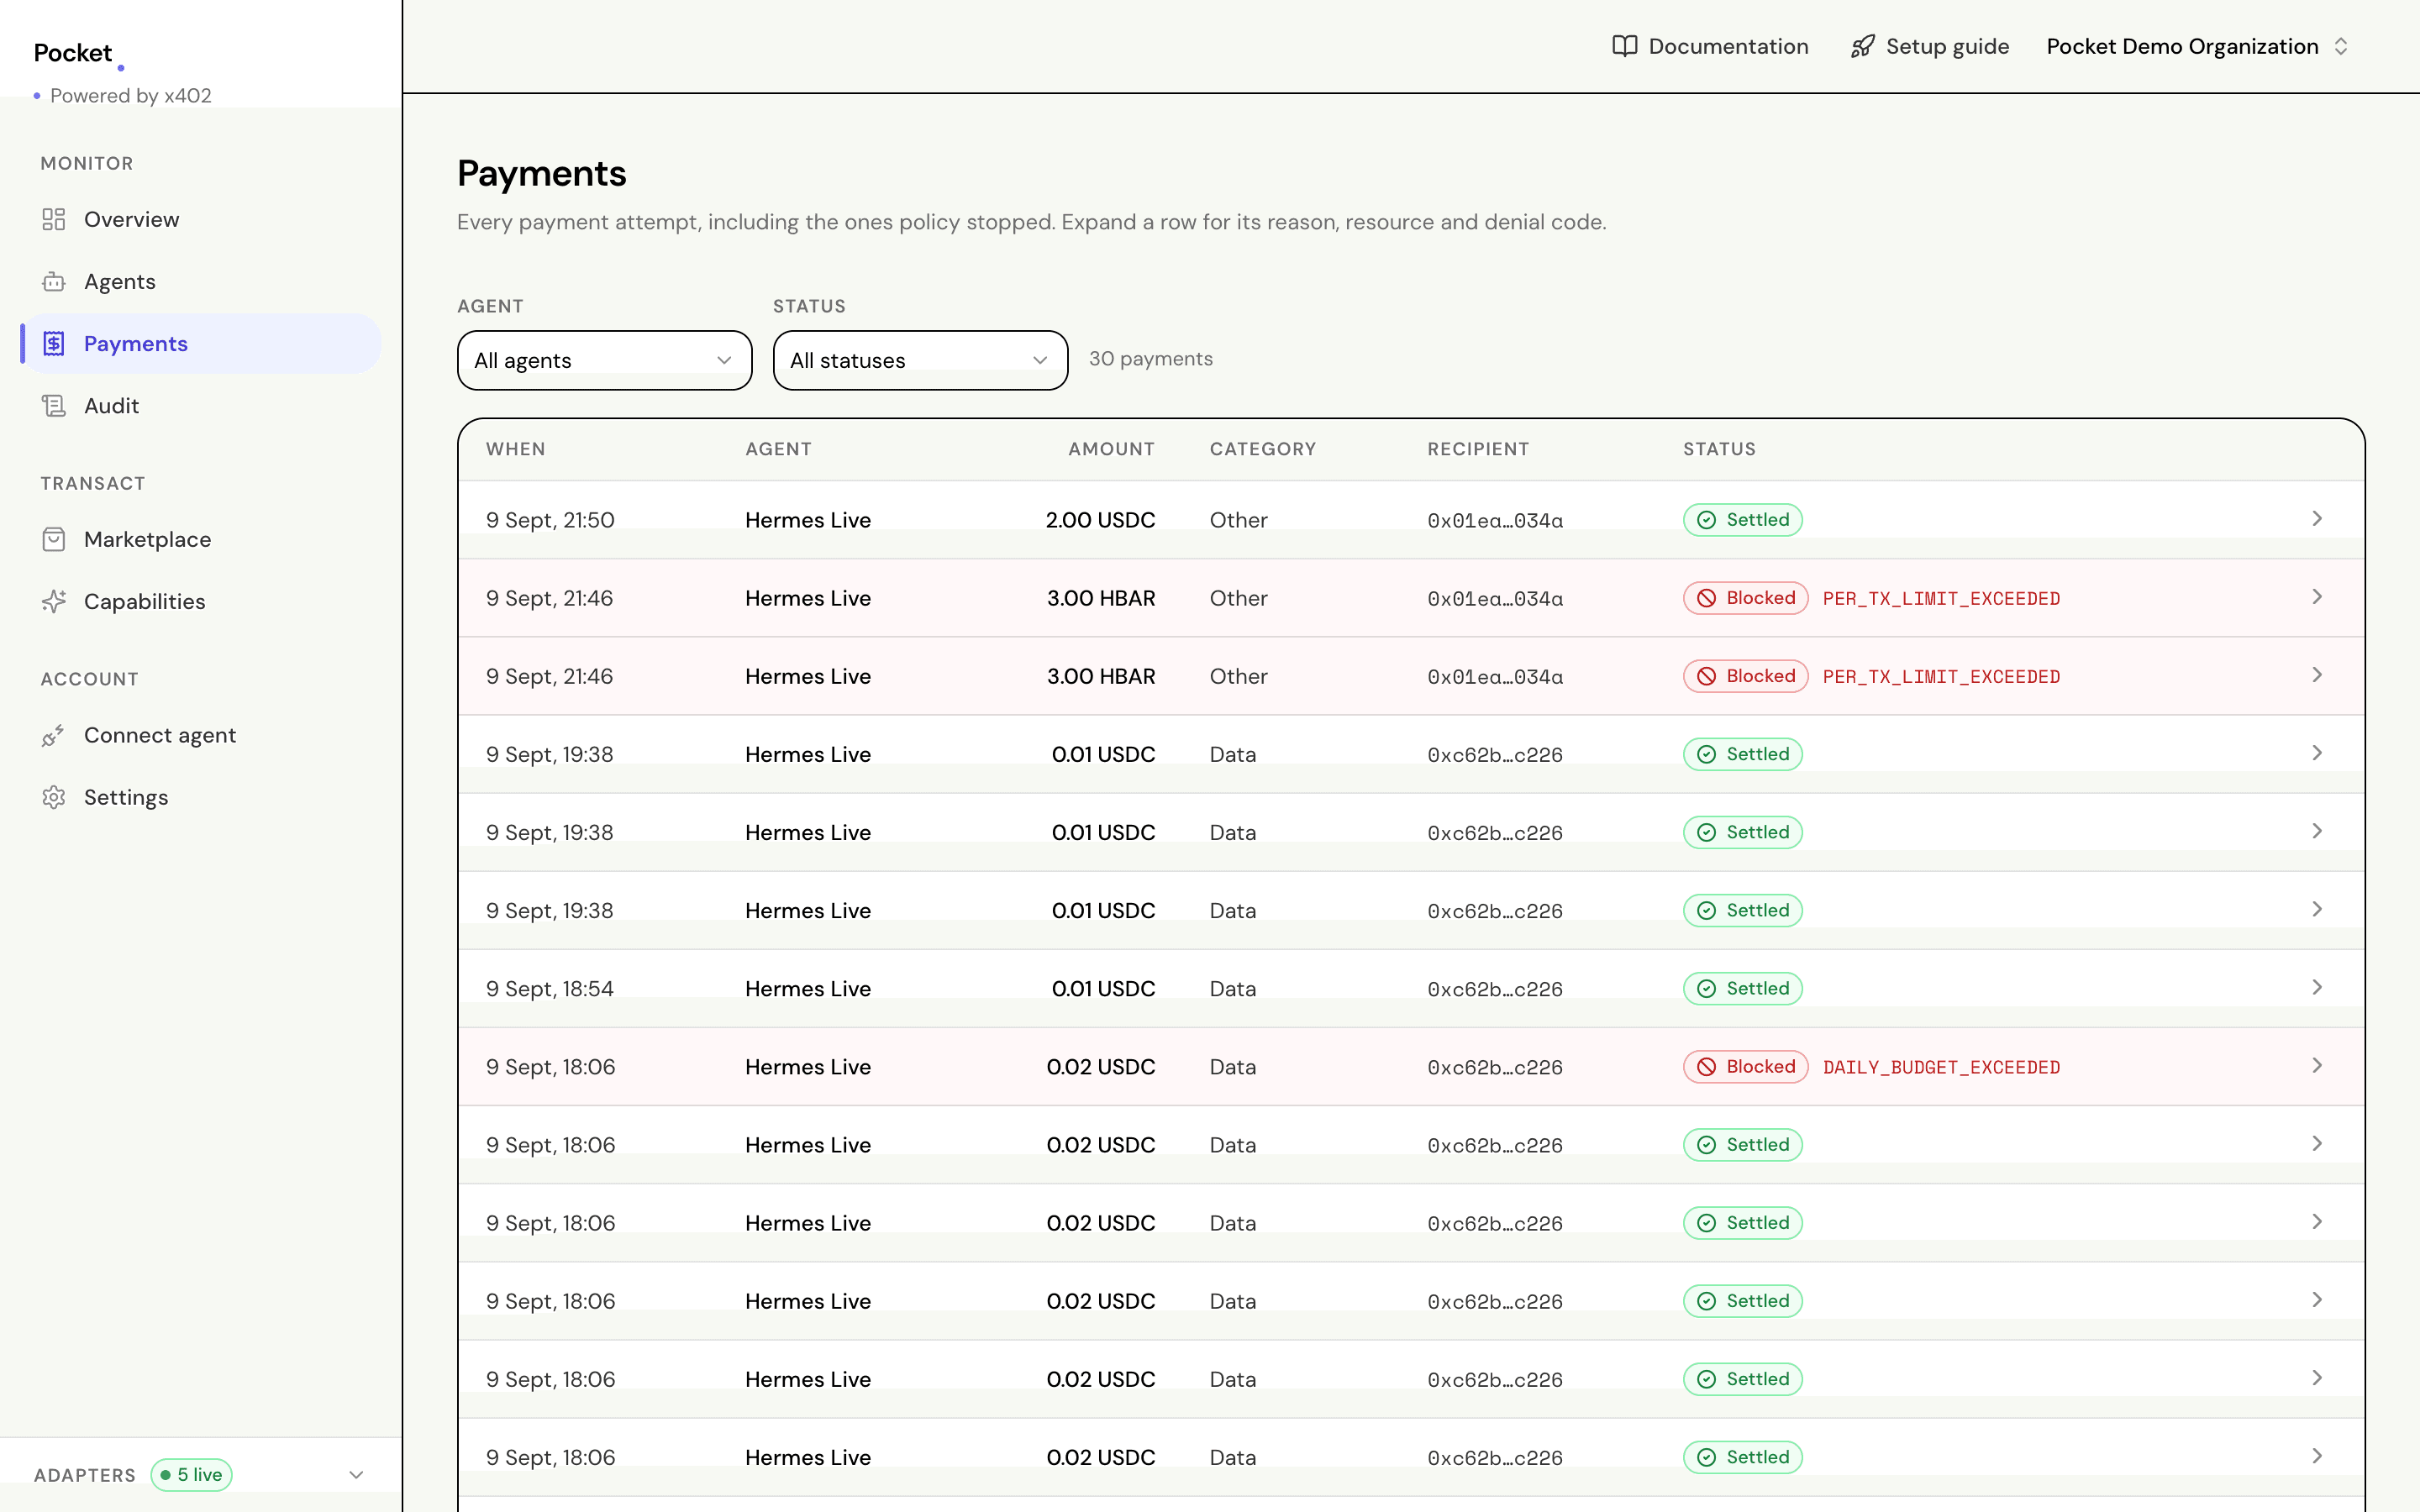Expand the 9 Sept, 21:50 payment row chevron

[x=2317, y=519]
